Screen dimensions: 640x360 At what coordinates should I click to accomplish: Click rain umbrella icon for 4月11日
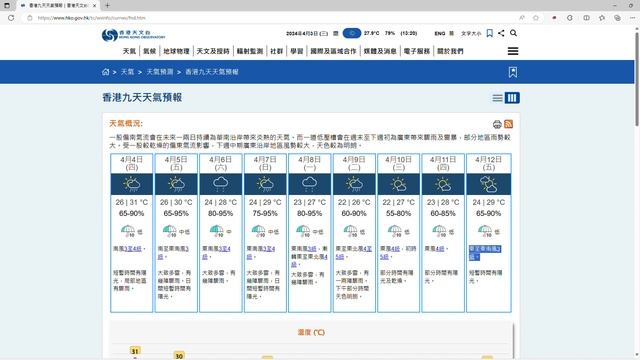pyautogui.click(x=440, y=231)
